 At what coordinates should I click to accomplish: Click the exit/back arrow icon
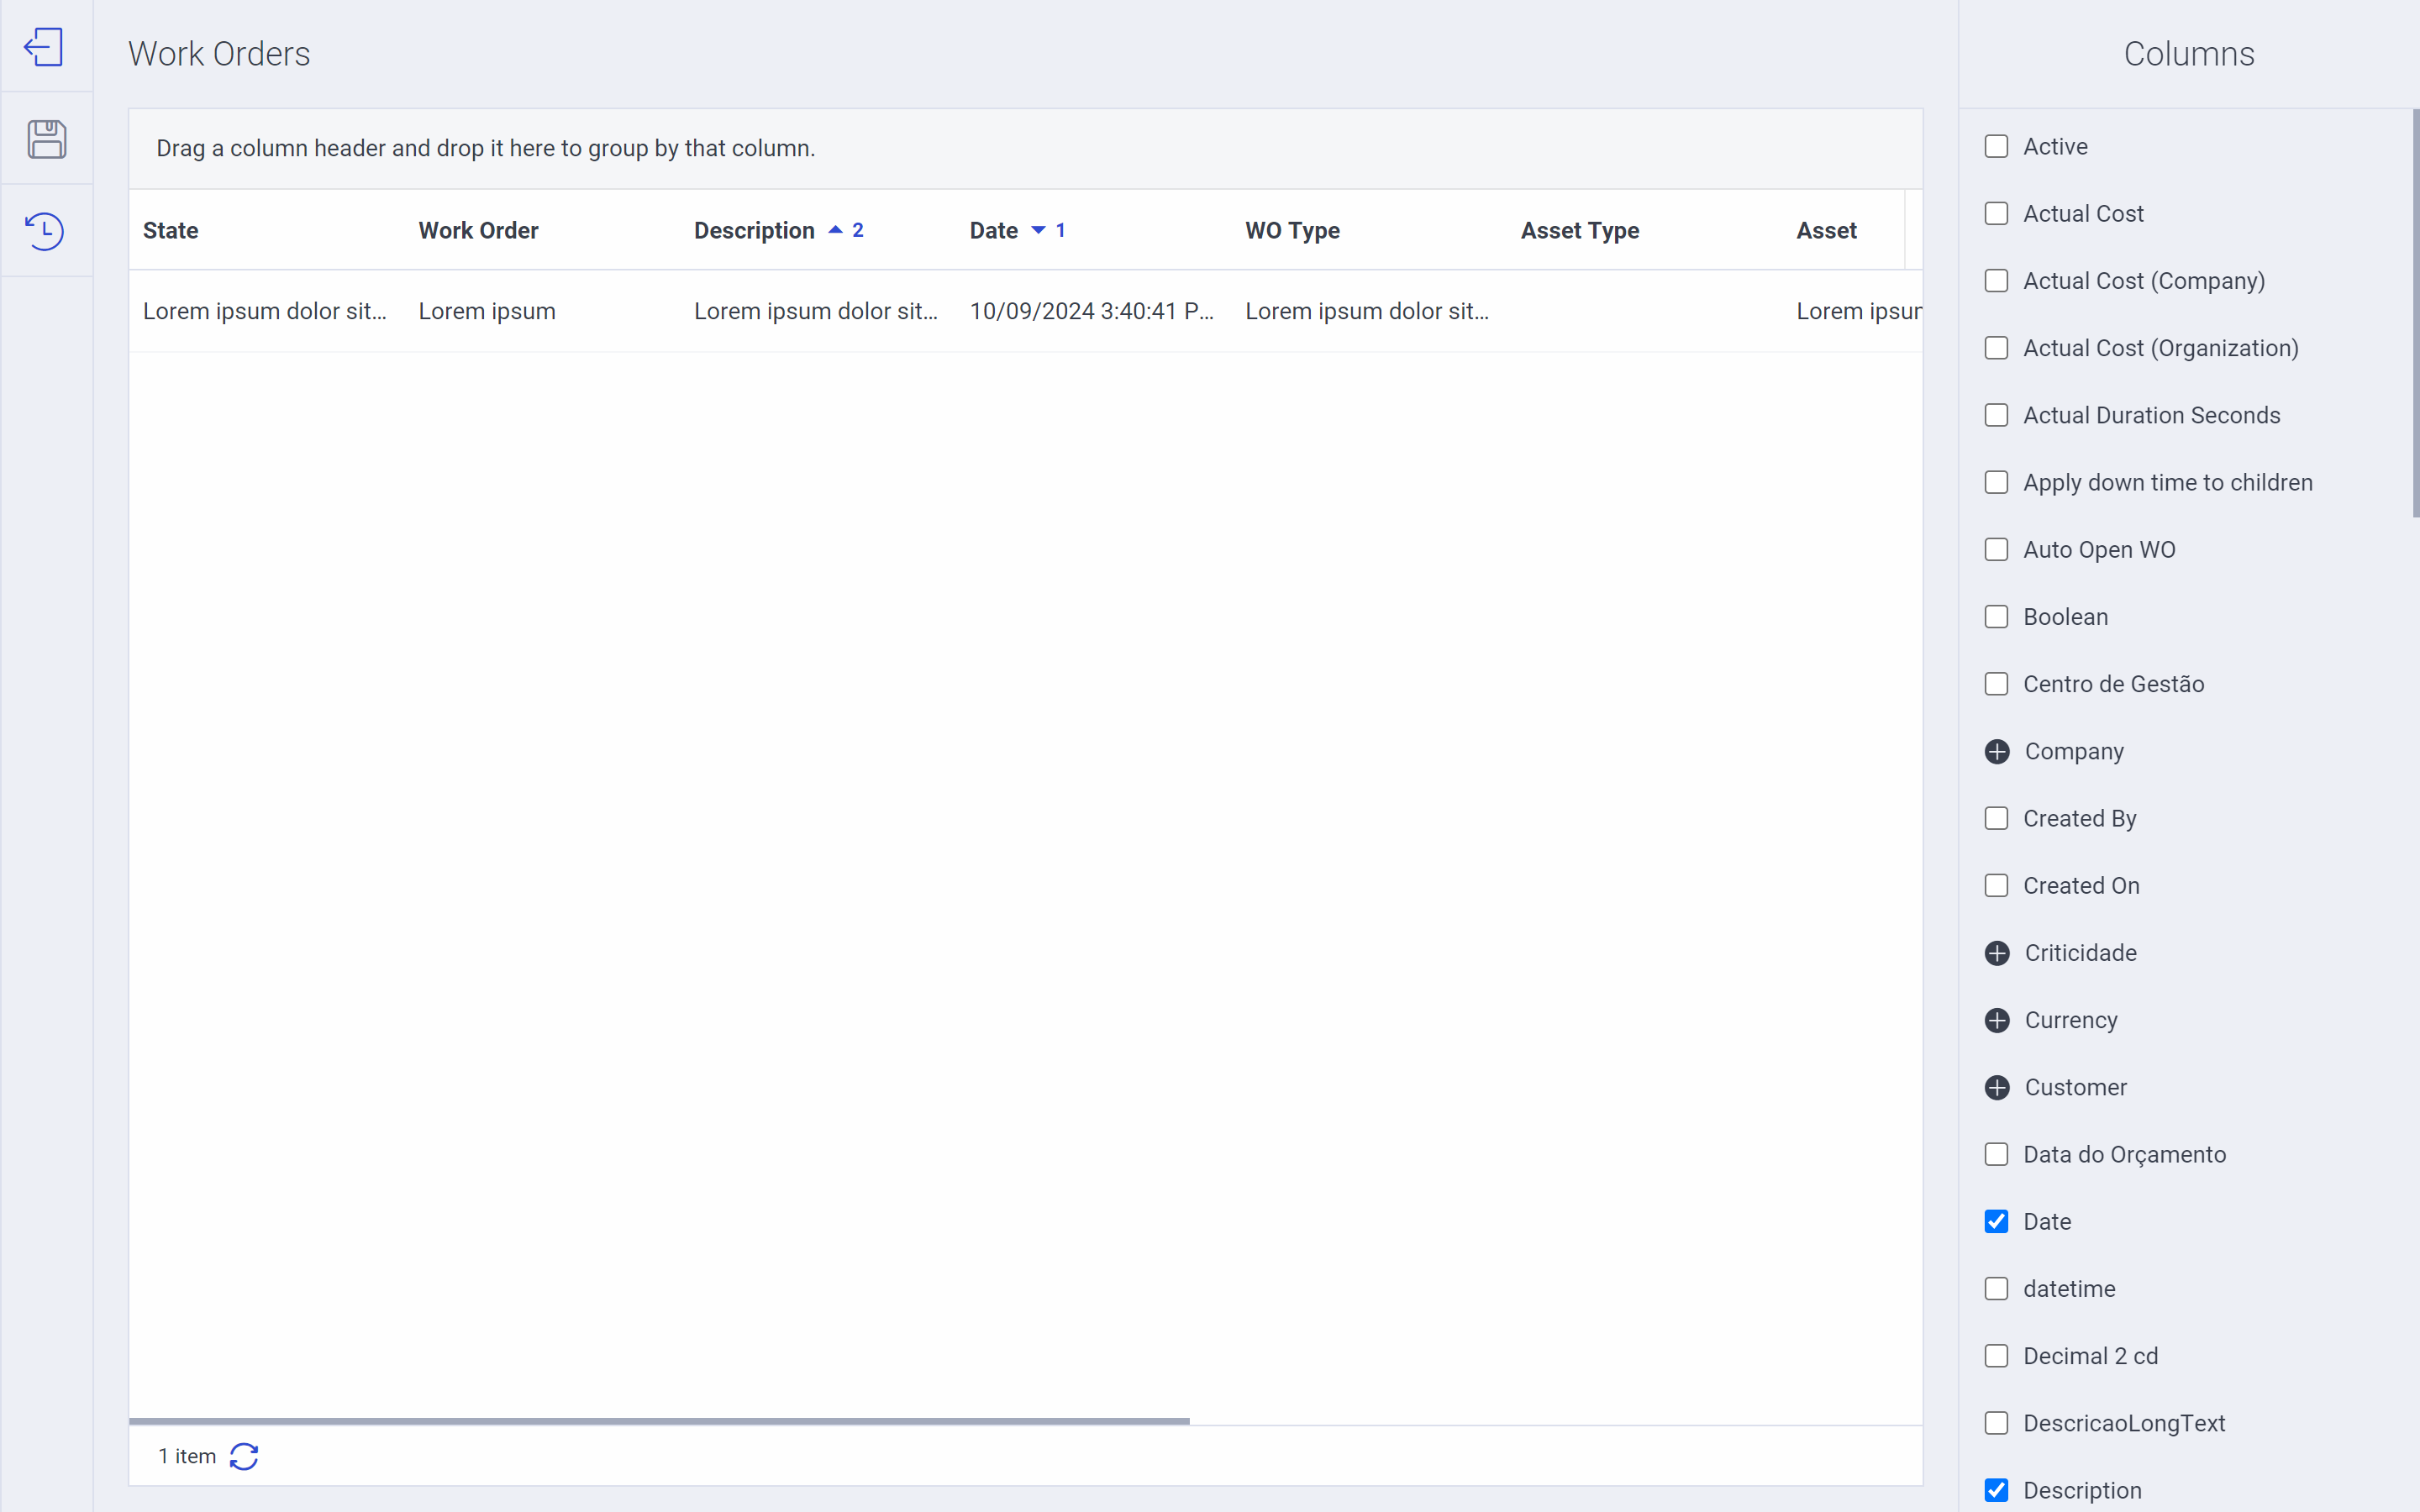click(45, 47)
